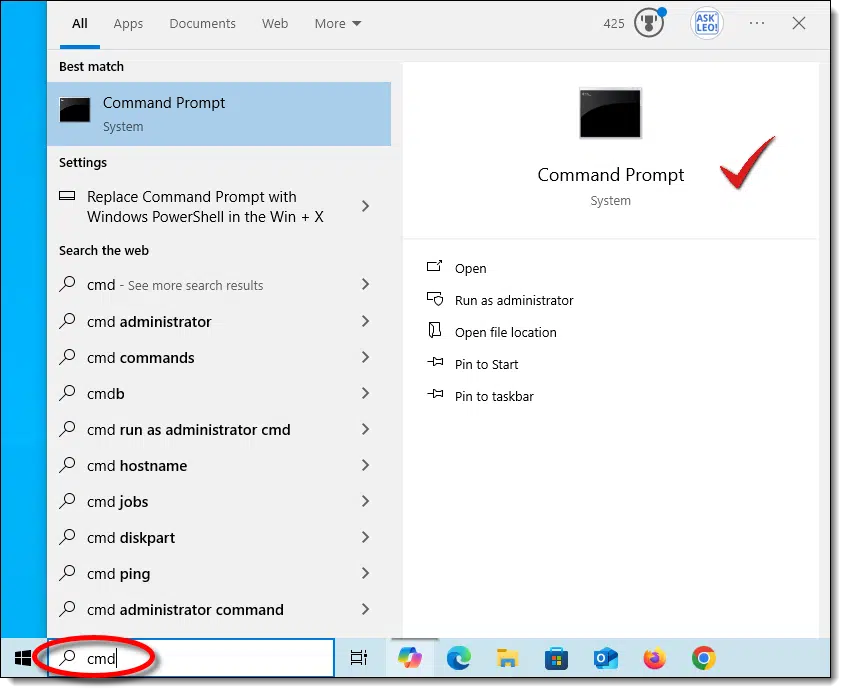The image size is (846, 693).
Task: Launch Microsoft Store from the taskbar
Action: click(x=557, y=658)
